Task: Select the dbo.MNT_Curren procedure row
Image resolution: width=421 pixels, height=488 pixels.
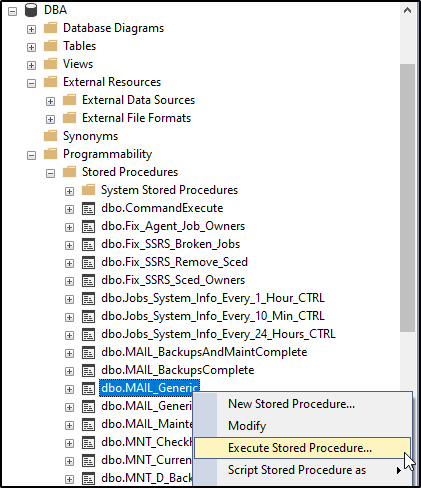Action: tap(146, 460)
